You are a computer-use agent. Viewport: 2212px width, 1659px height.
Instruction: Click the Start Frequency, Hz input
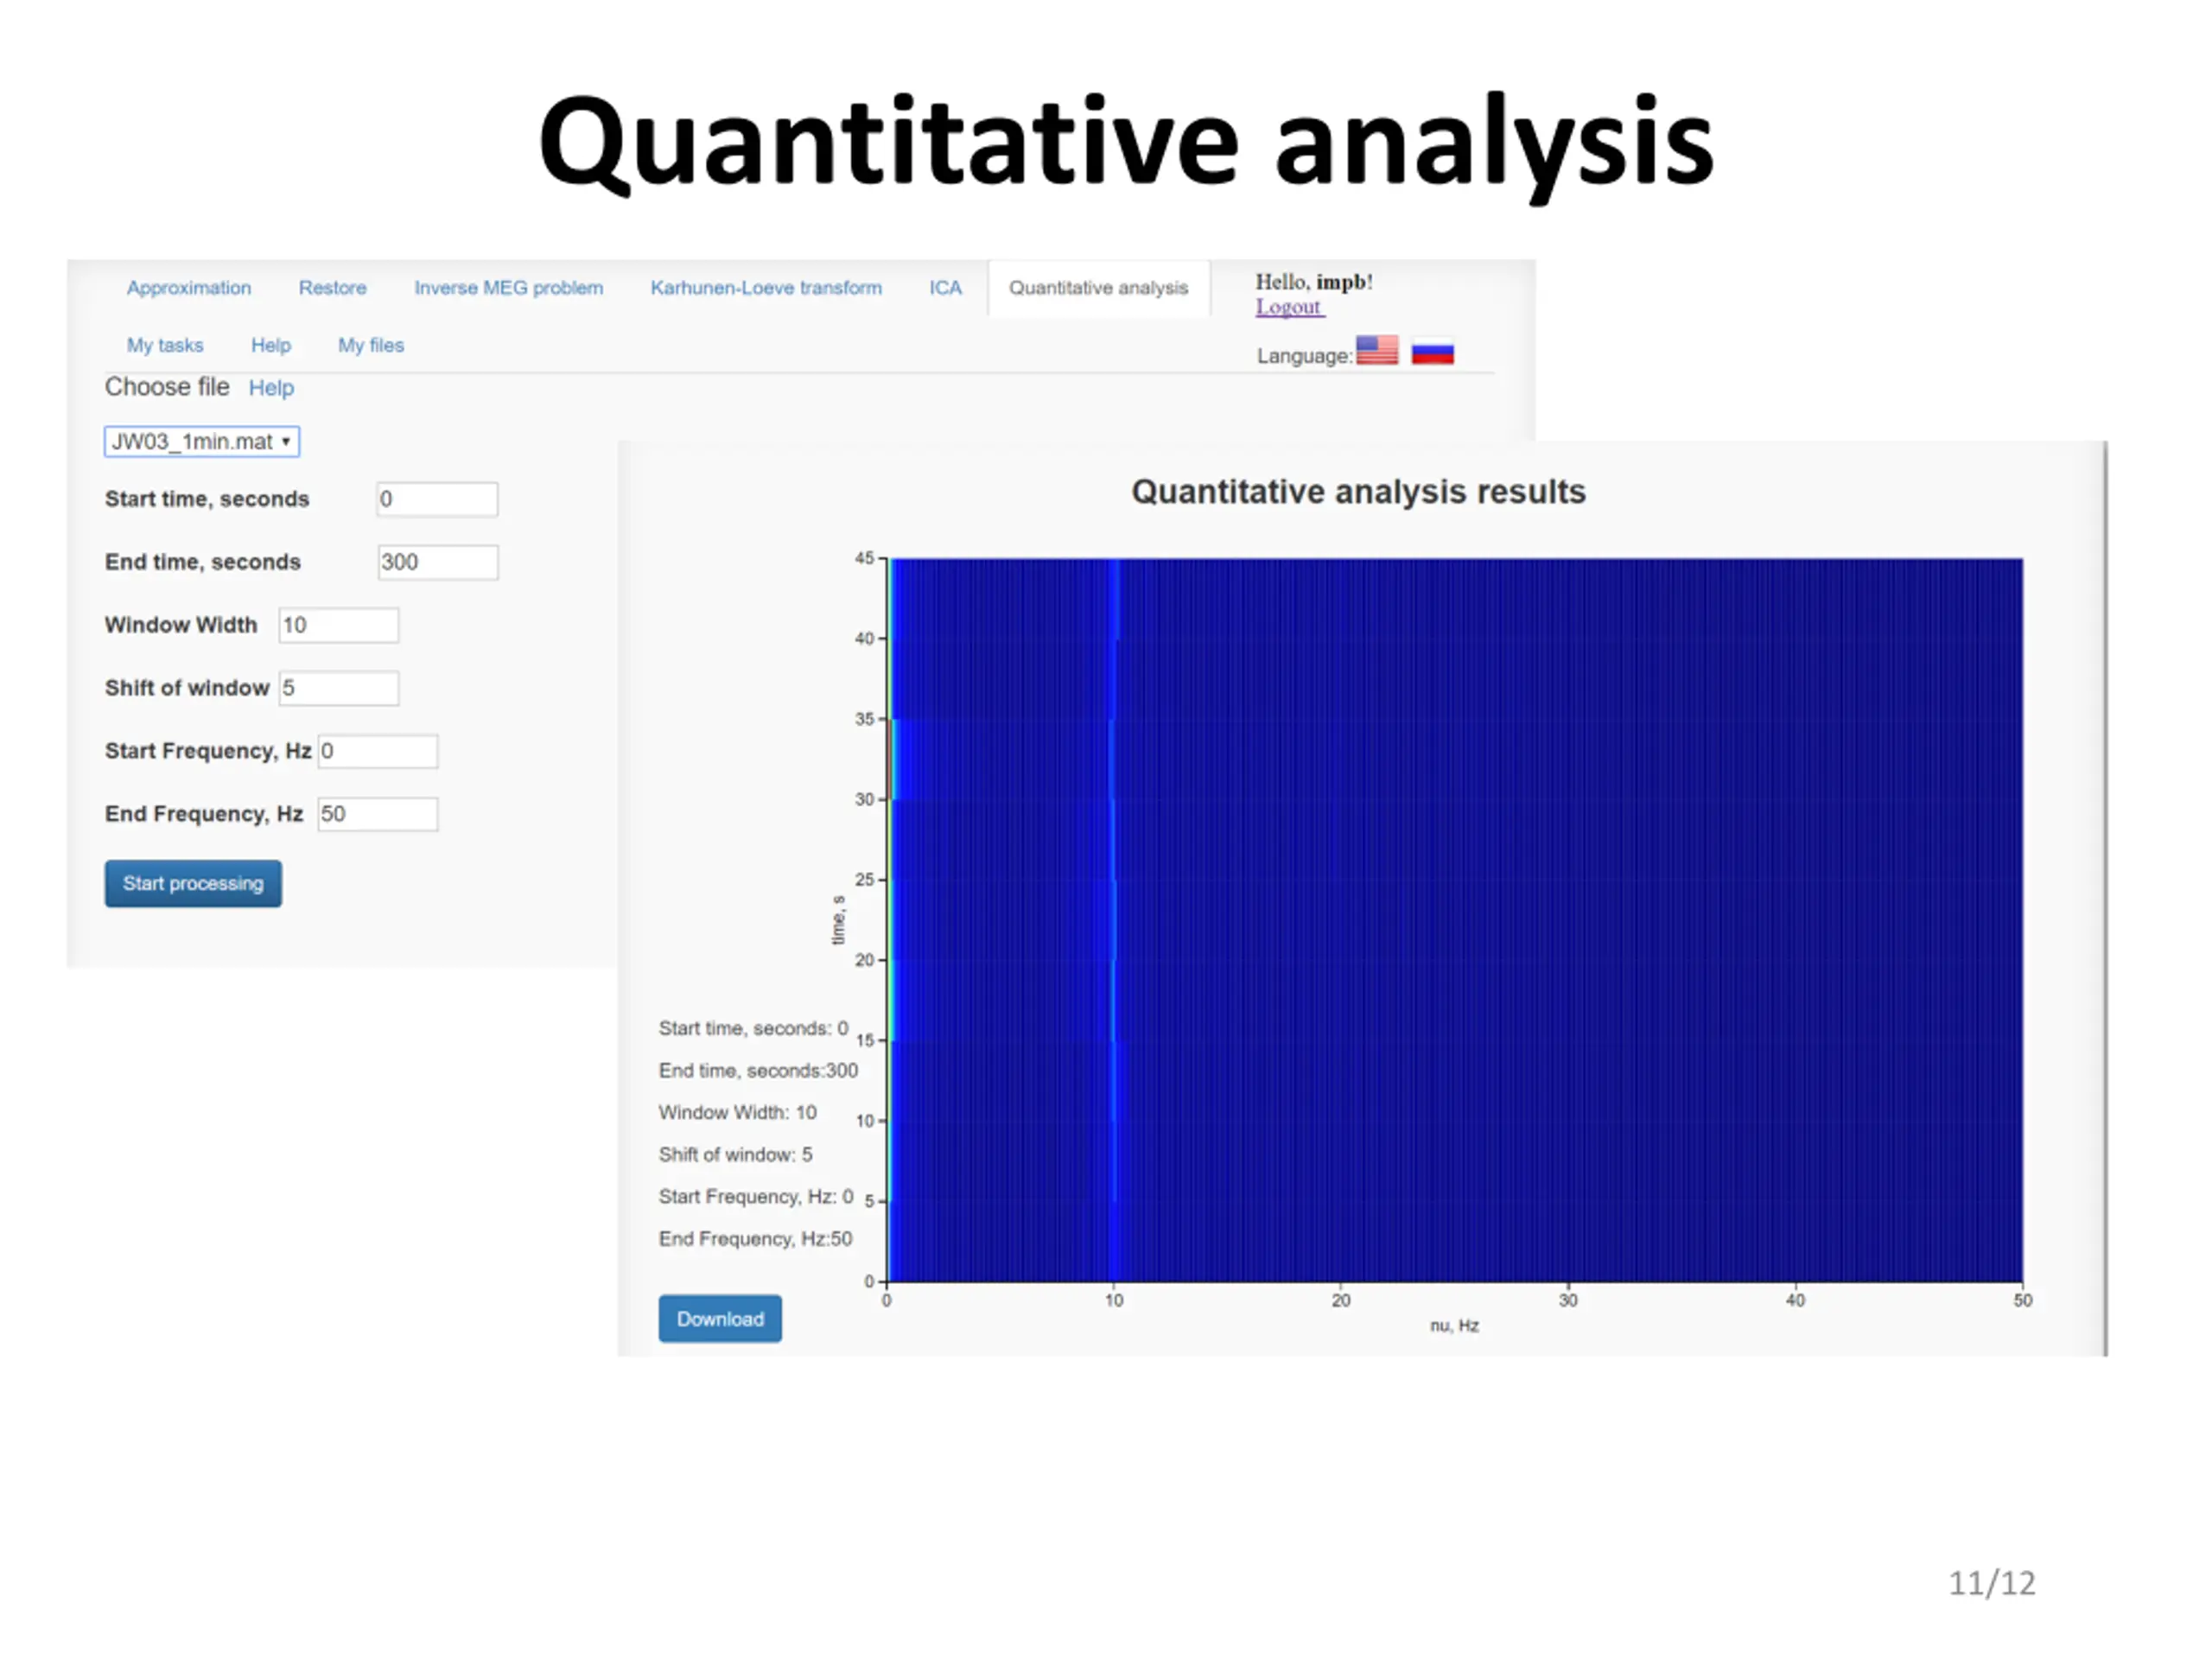coord(377,751)
